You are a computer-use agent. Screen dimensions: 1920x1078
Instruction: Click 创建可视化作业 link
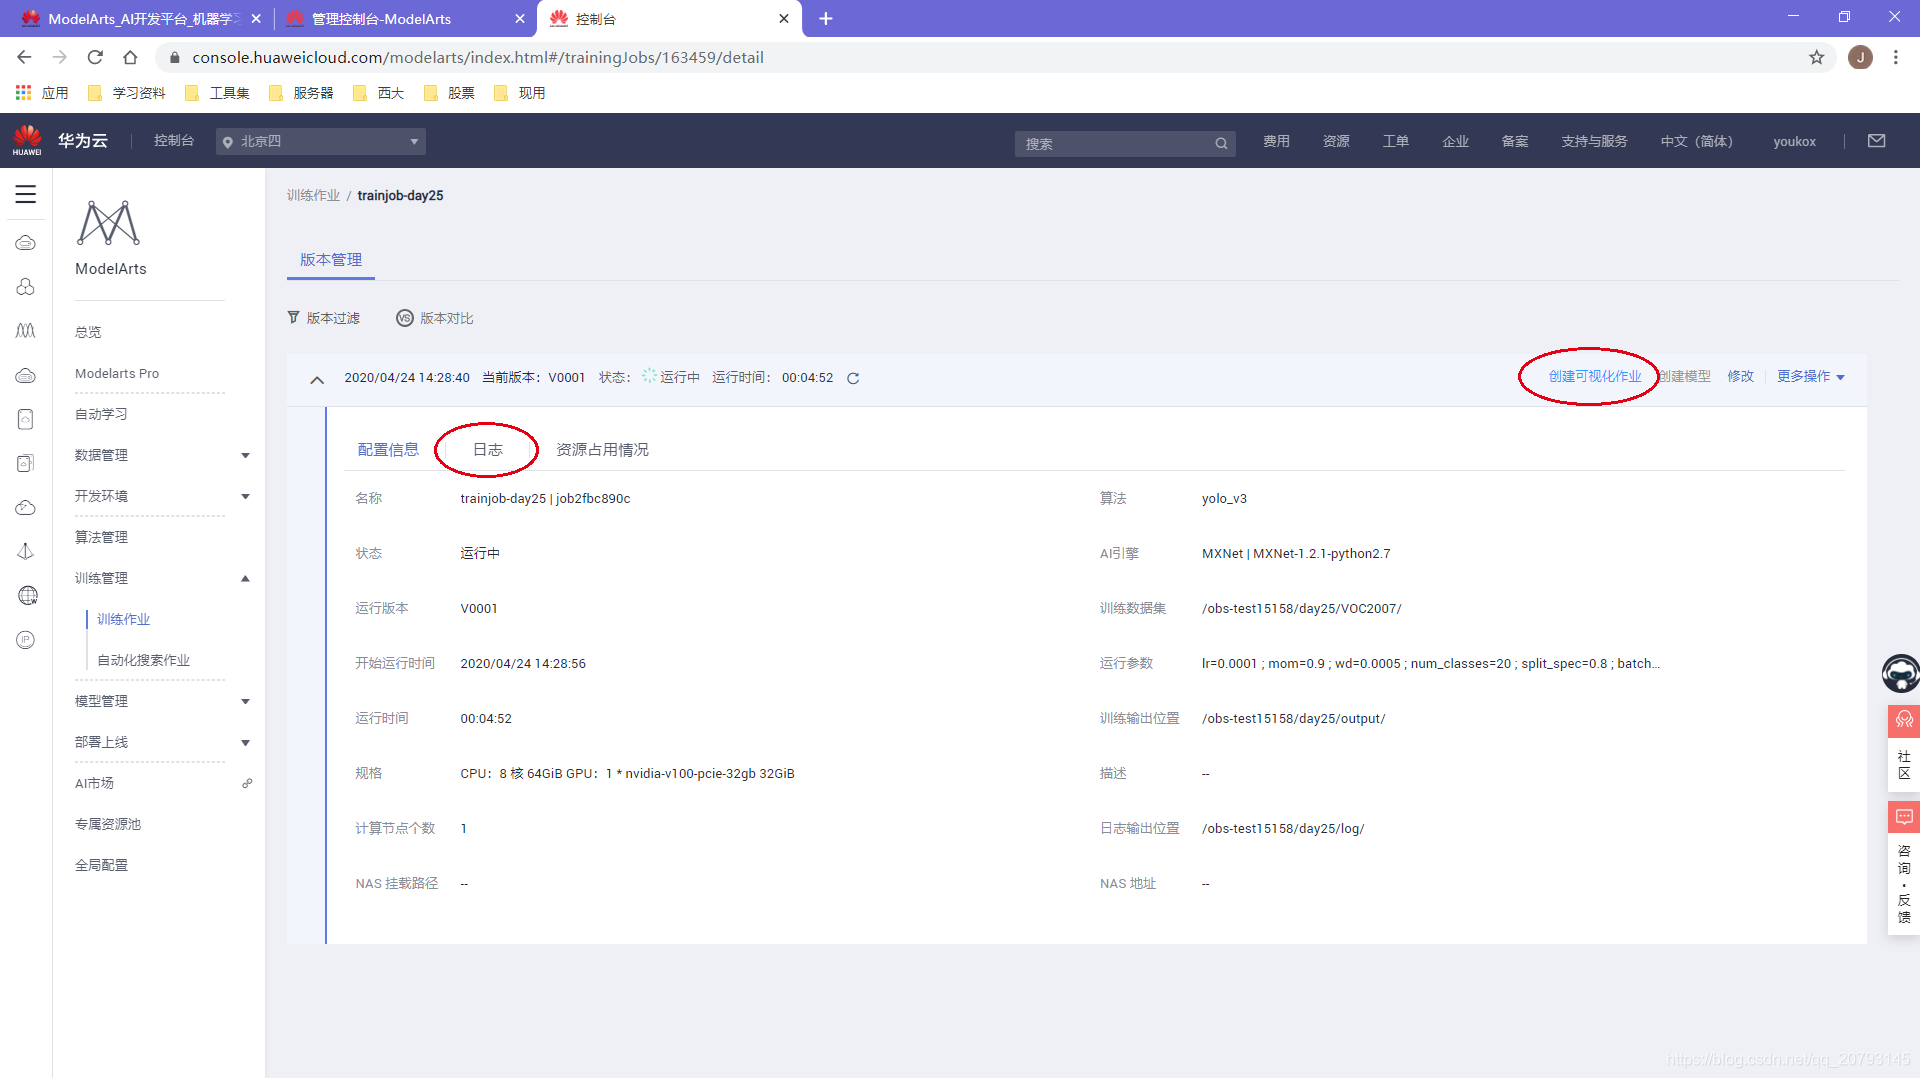[1595, 376]
